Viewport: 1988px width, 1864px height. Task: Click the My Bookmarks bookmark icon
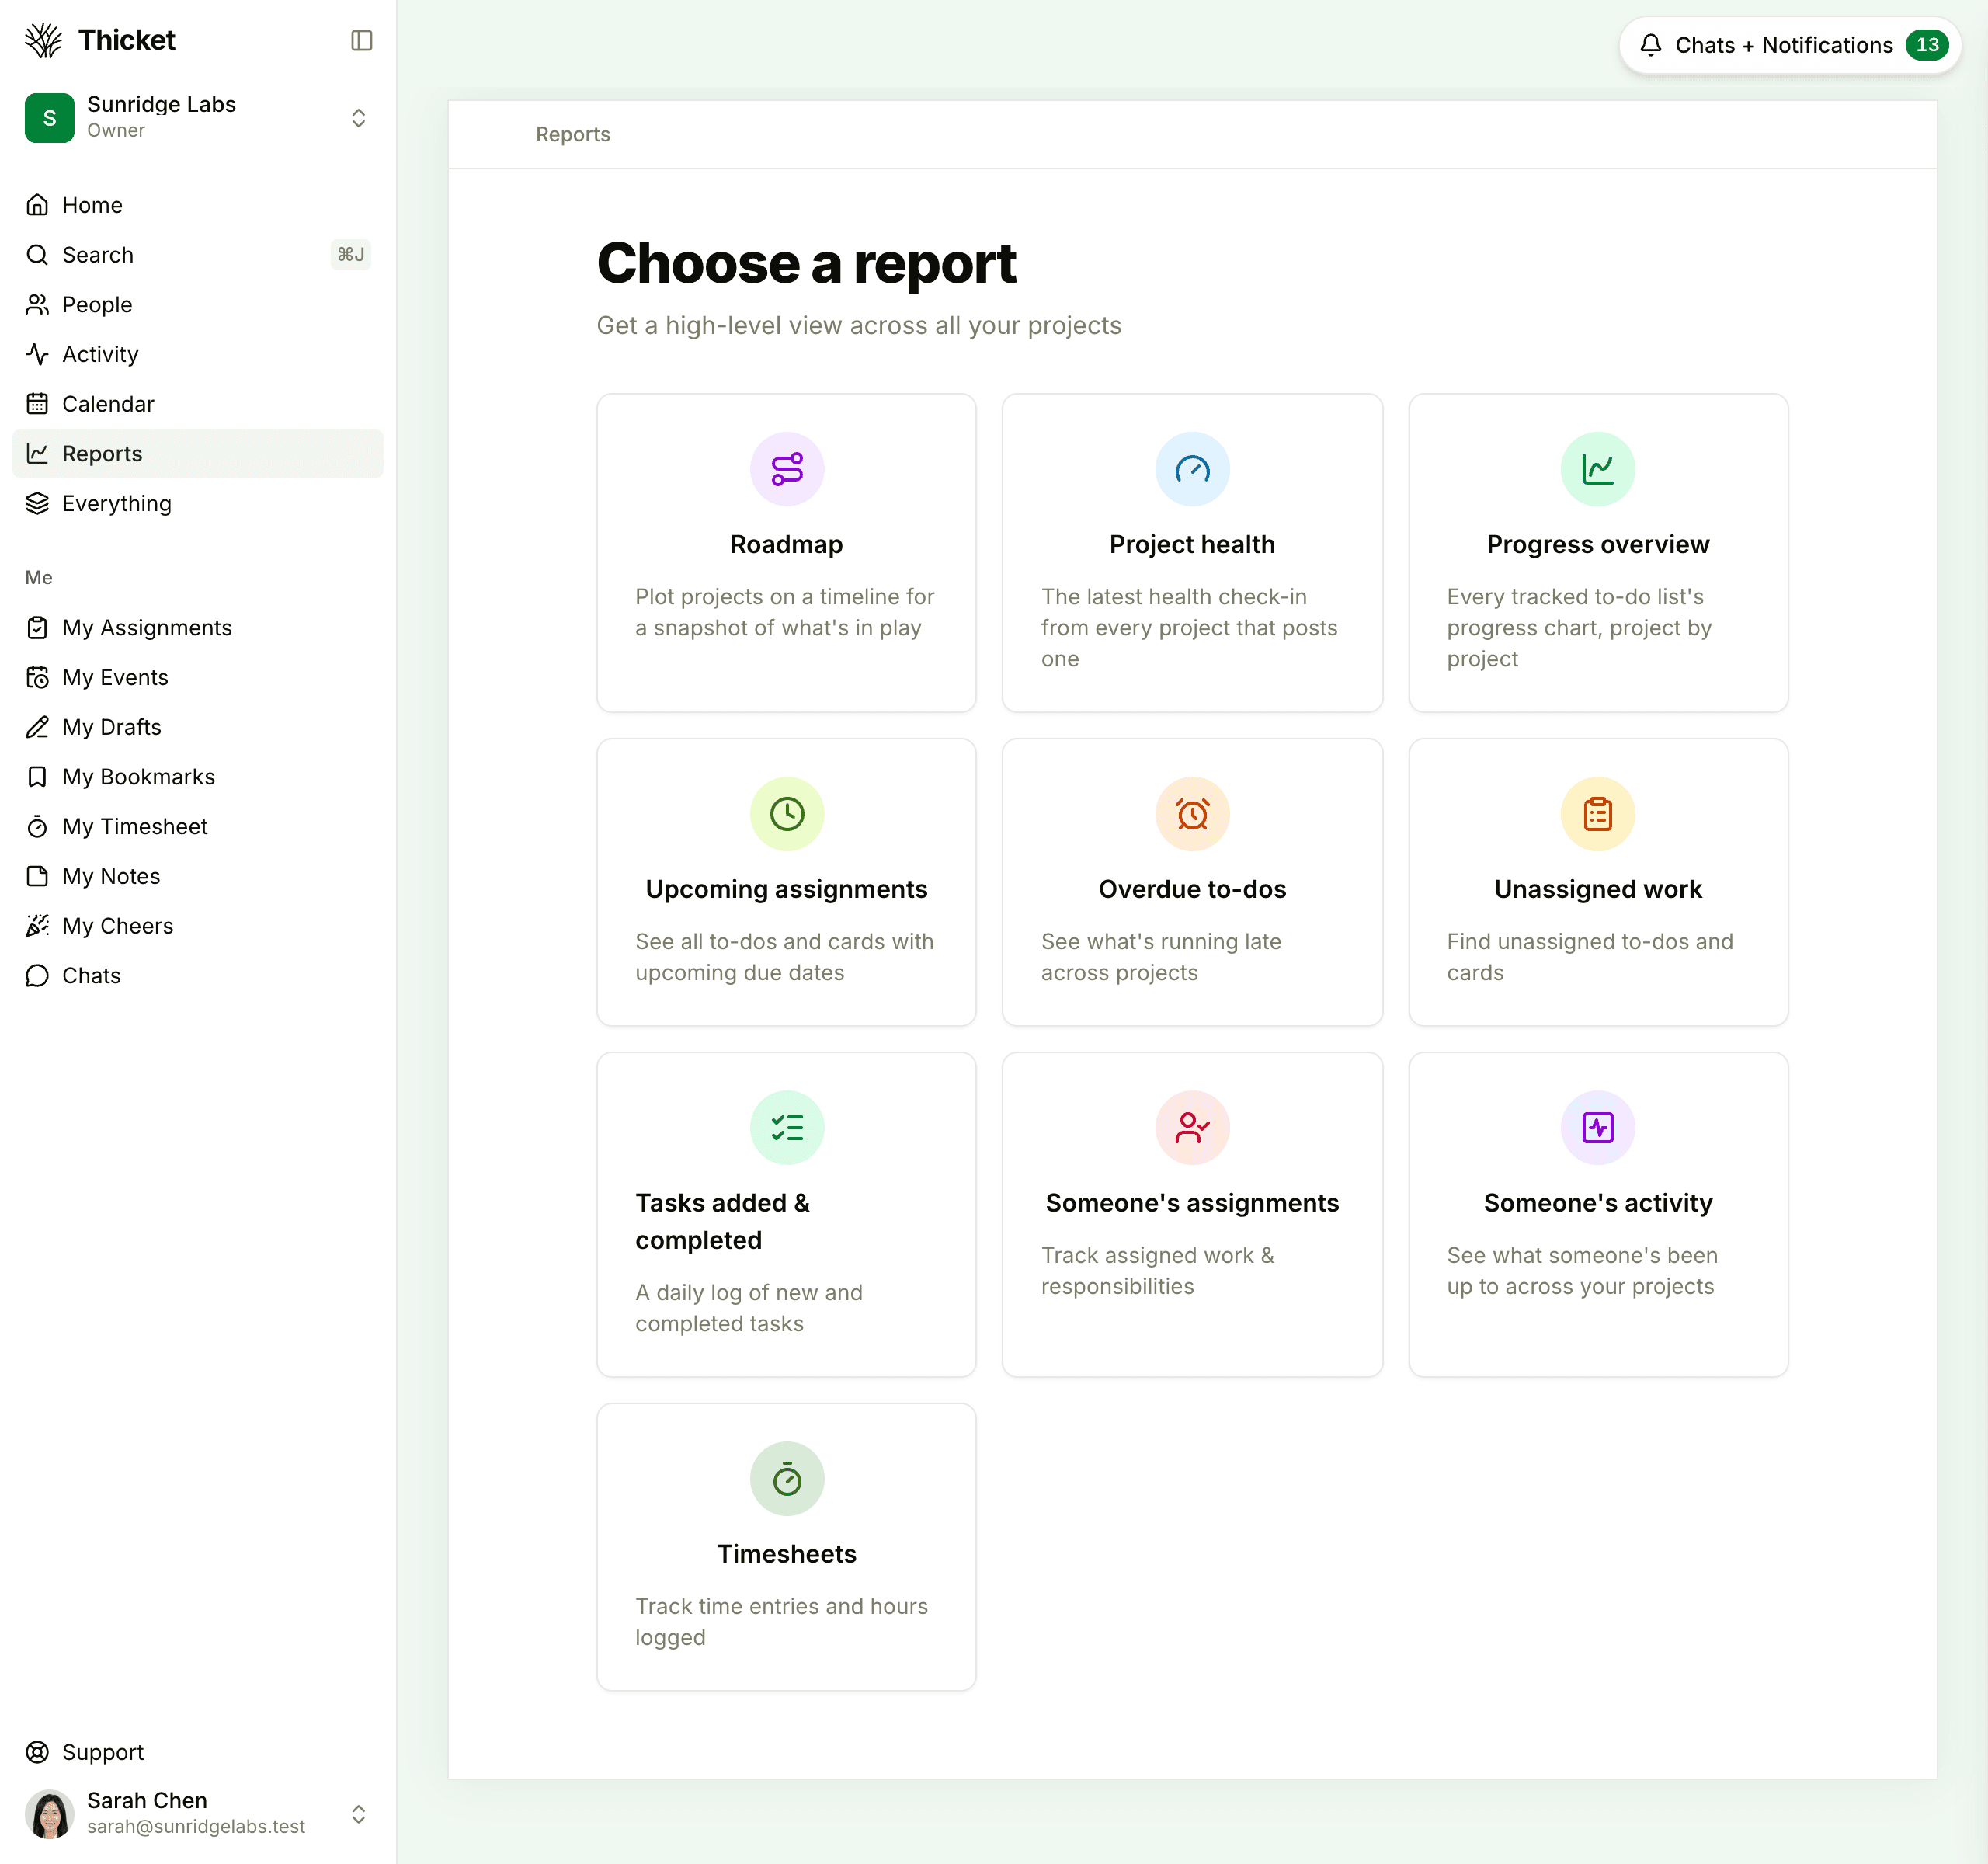[x=37, y=777]
